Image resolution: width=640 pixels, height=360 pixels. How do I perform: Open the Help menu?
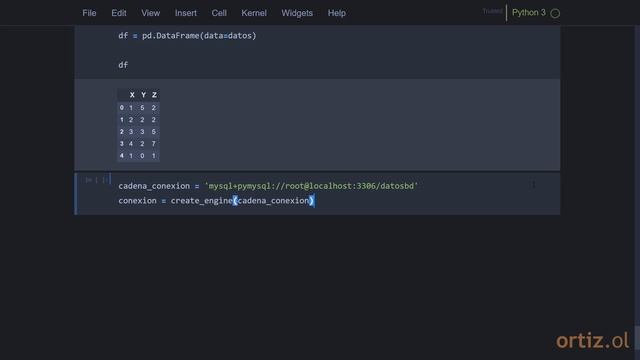point(337,13)
